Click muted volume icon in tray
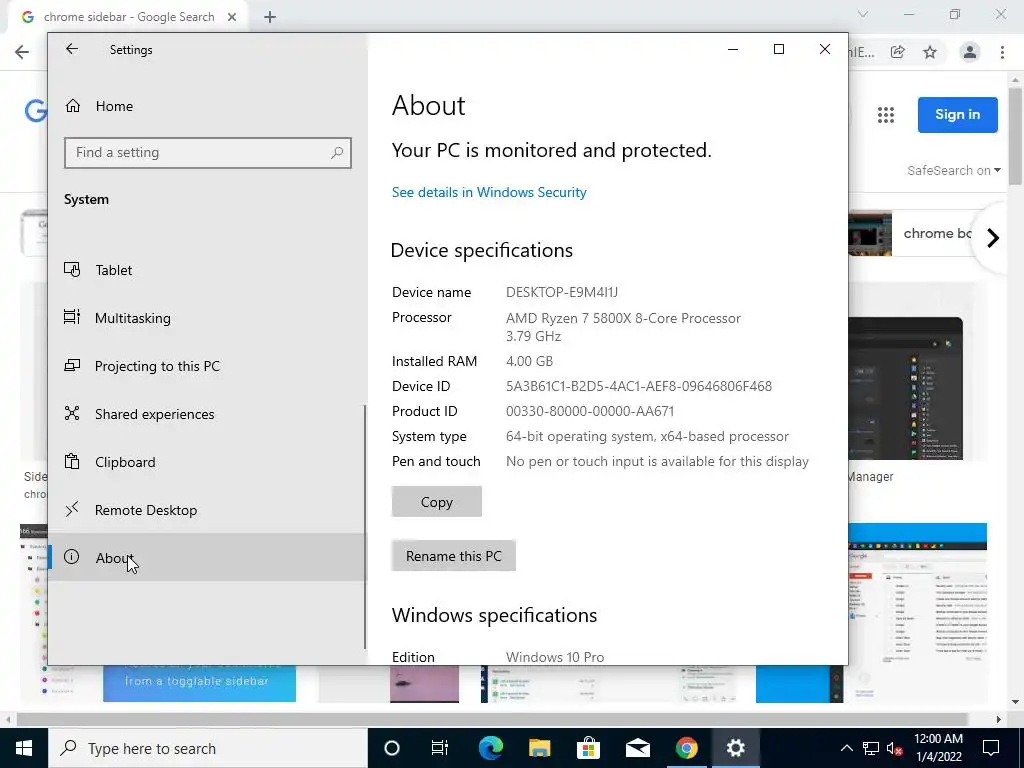The image size is (1024, 768). click(x=894, y=748)
